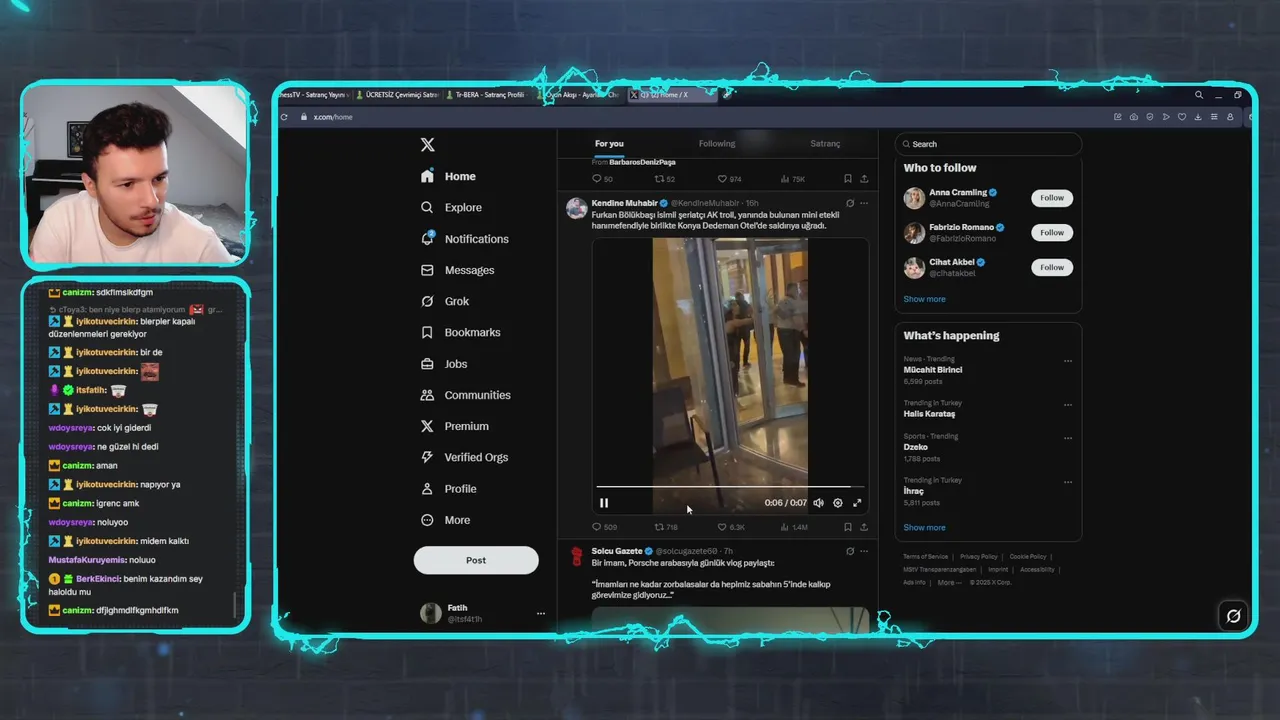
Task: Open more options for İhraç trend
Action: 1068,482
